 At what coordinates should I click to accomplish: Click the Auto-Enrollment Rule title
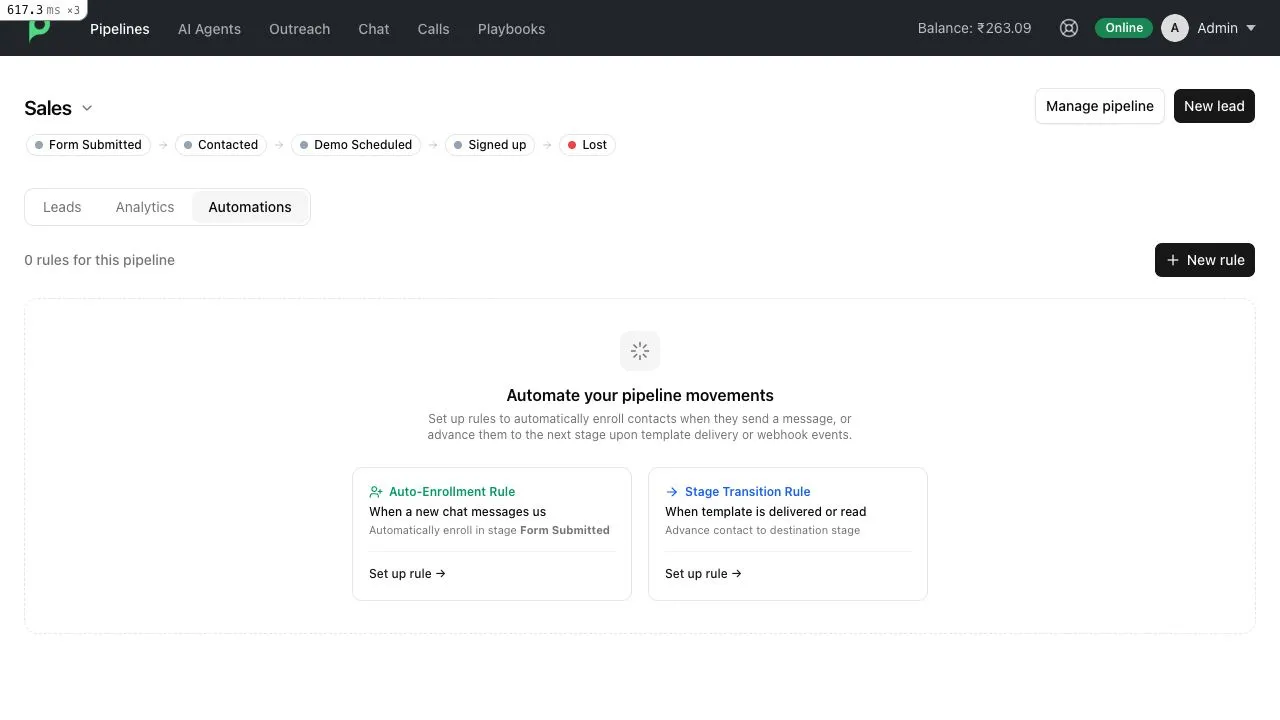click(452, 492)
